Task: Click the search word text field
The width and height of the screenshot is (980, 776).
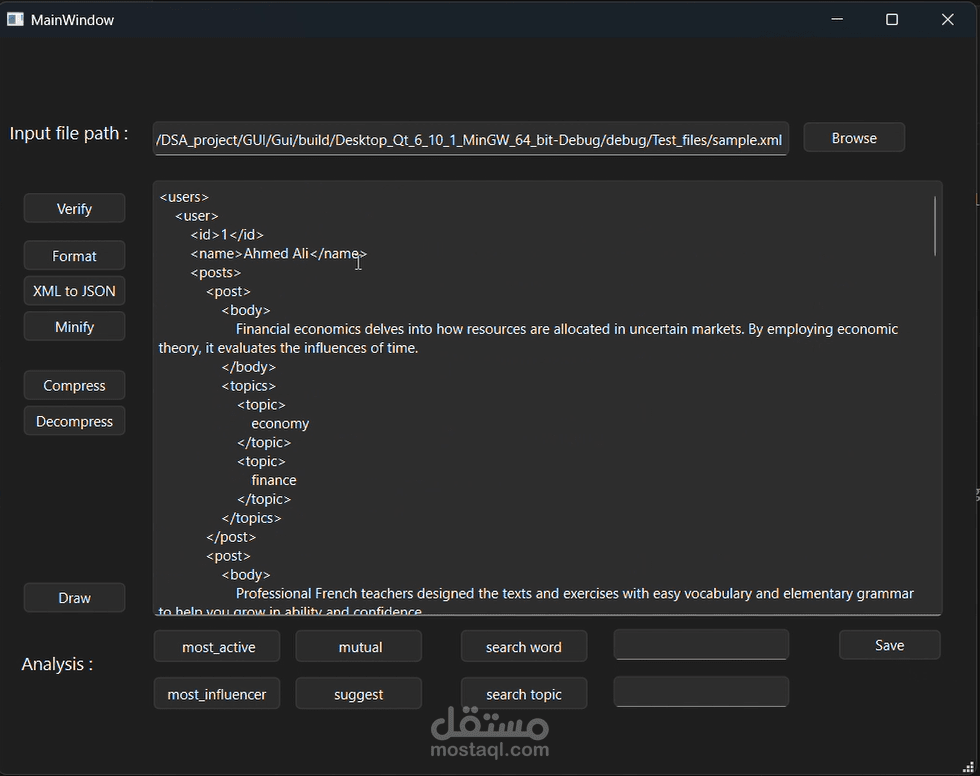Action: (x=701, y=645)
